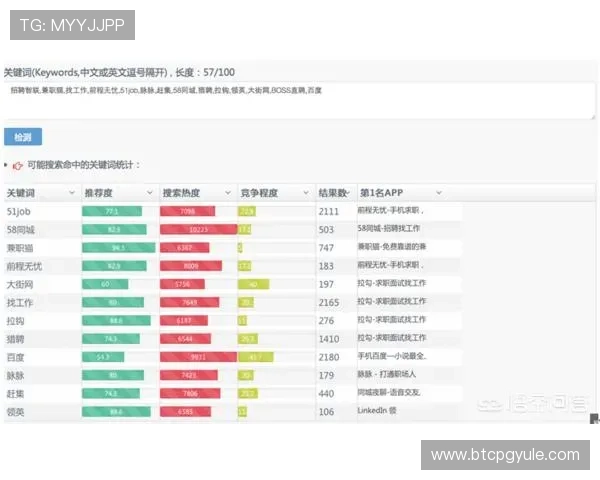Viewport: 600px width, 480px height.
Task: Click the 拉勾 app name in 大街网 row
Action: (392, 283)
